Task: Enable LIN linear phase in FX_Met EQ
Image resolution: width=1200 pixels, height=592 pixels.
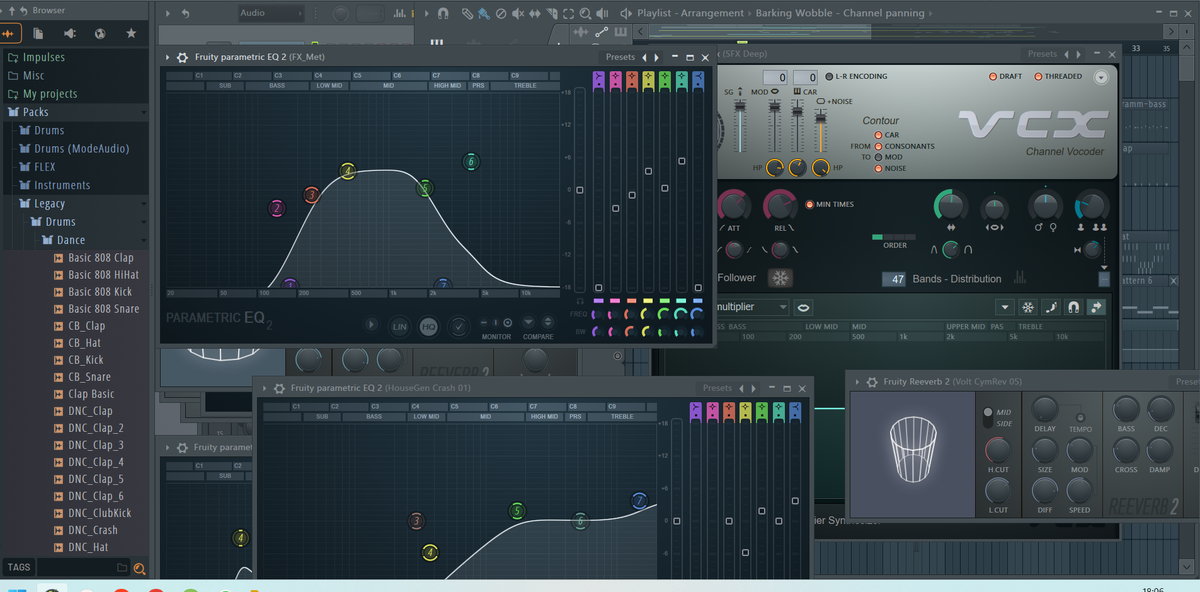Action: (399, 326)
